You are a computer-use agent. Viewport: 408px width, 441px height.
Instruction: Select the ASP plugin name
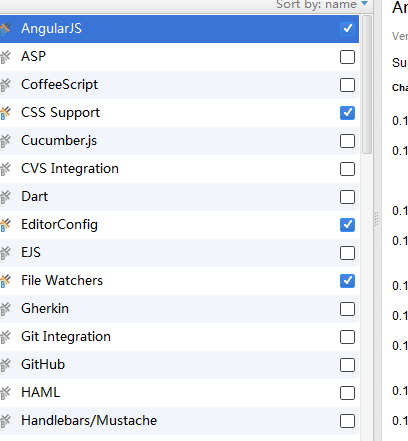coord(33,56)
